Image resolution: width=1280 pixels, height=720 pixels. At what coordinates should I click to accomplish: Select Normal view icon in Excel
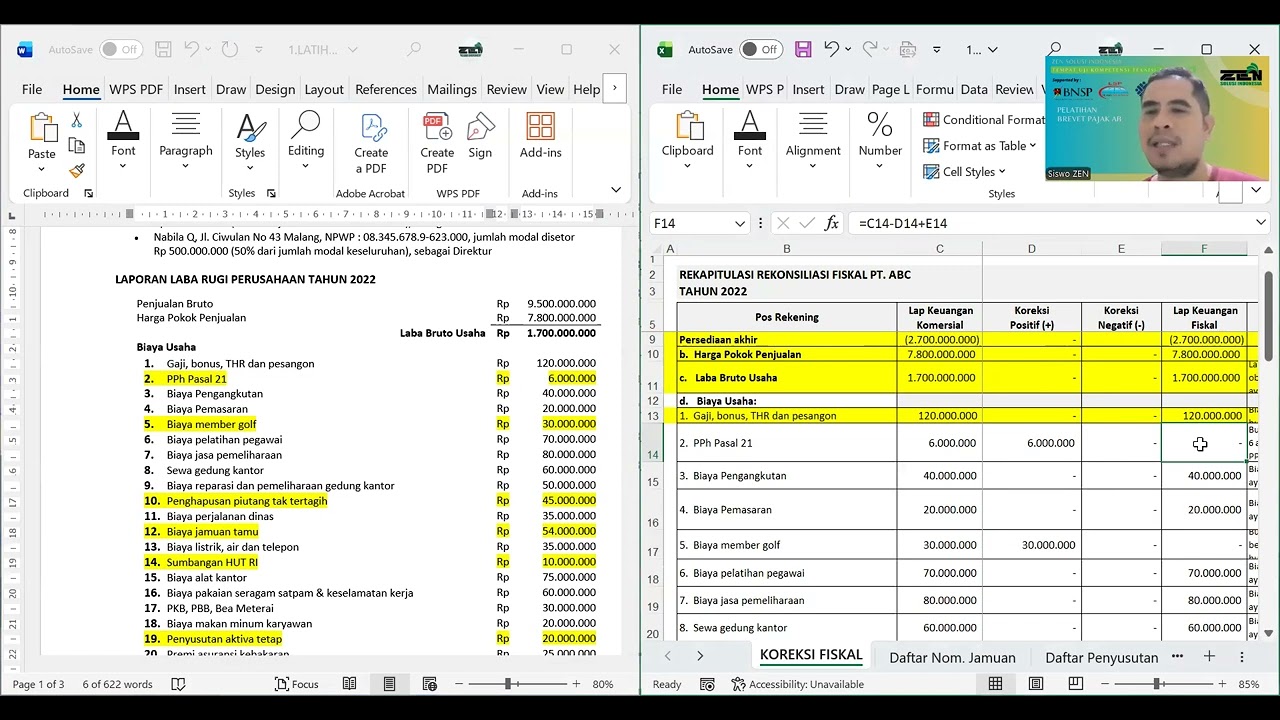point(995,684)
